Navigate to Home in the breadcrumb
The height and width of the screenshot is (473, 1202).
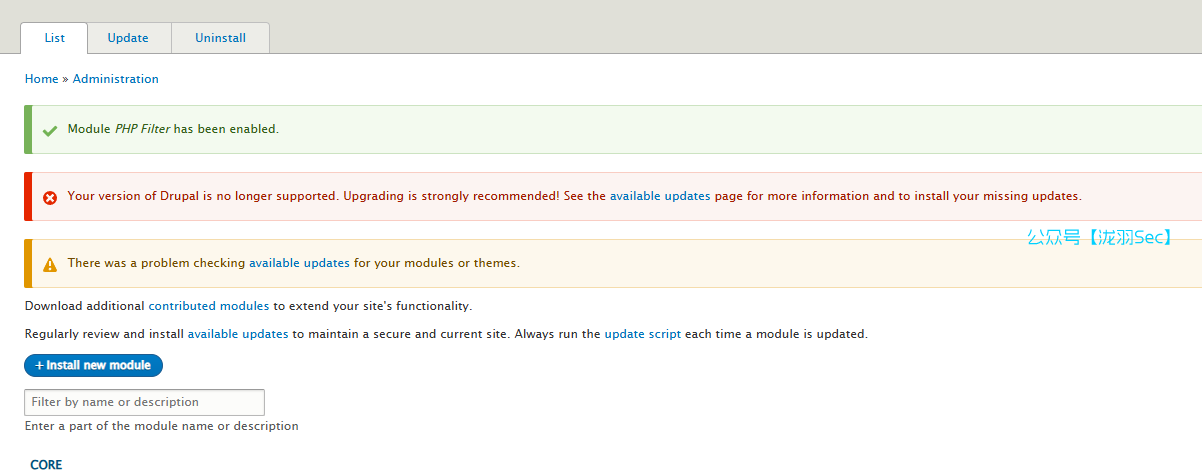point(41,79)
